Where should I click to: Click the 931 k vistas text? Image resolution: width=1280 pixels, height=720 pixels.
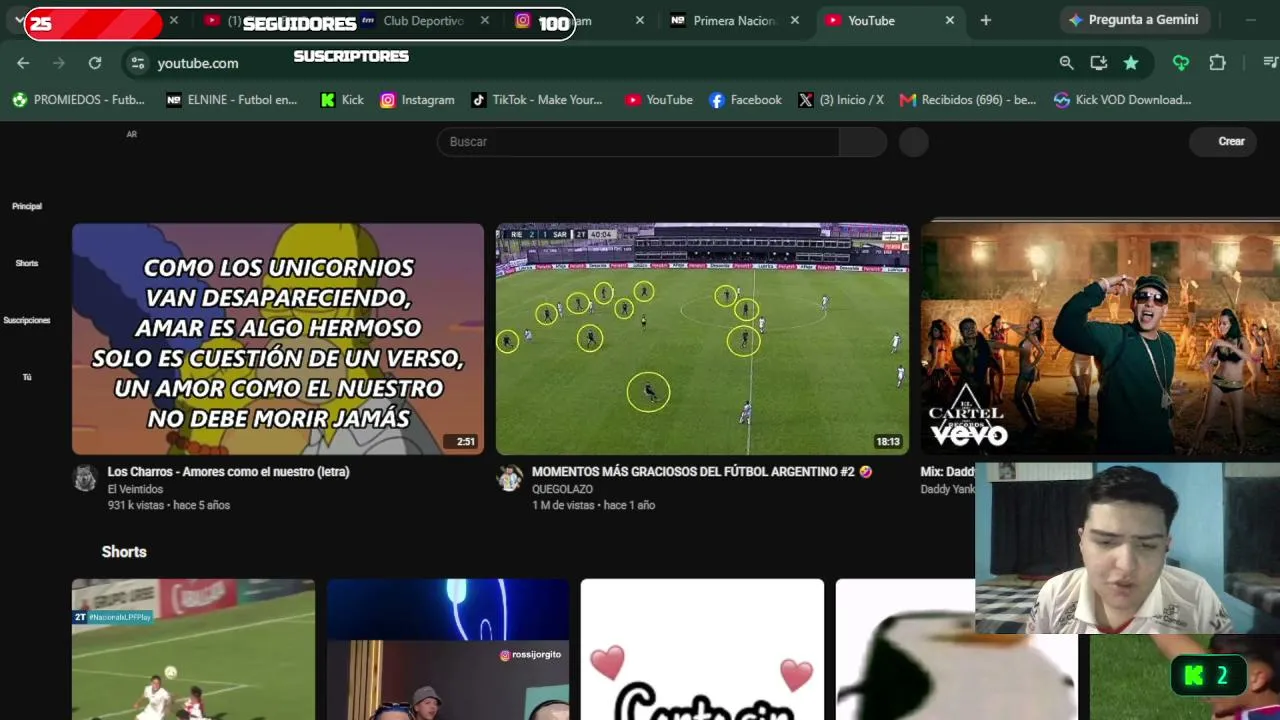point(137,506)
